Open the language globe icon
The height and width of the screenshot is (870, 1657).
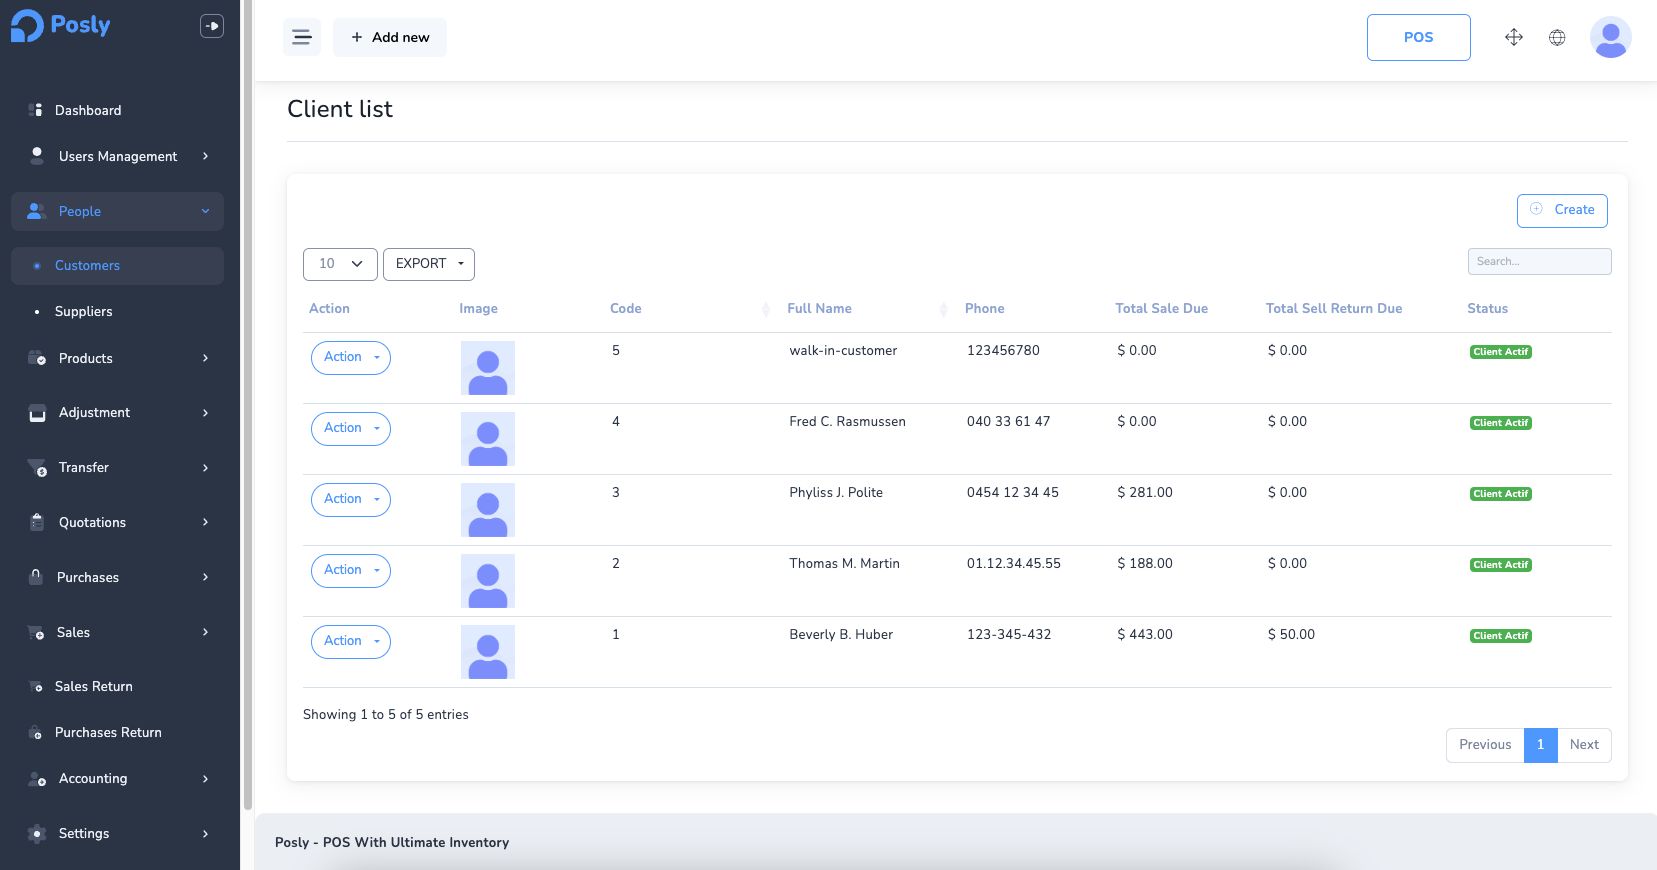1557,38
